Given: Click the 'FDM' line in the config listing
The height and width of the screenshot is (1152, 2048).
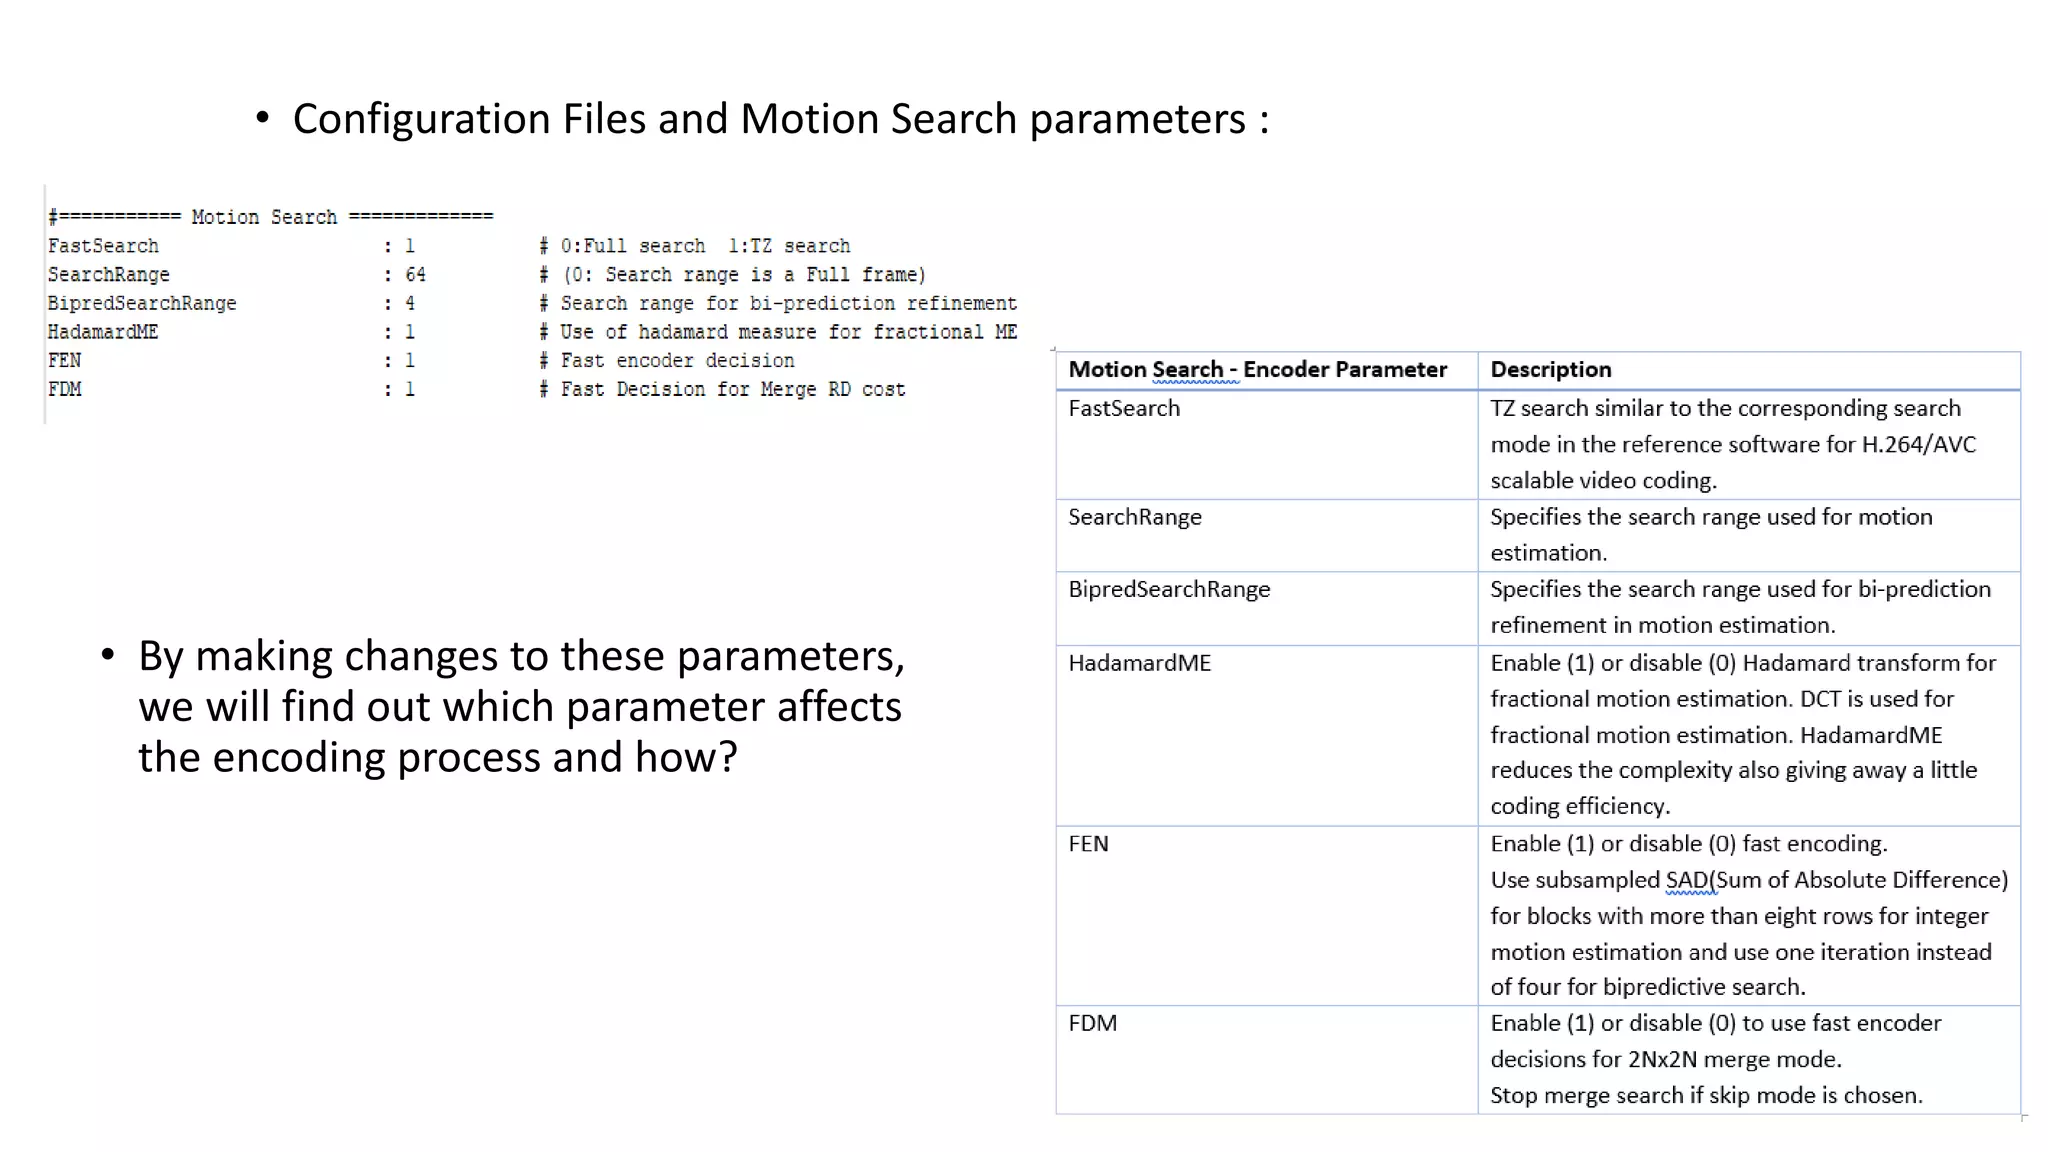Looking at the screenshot, I should coord(65,389).
